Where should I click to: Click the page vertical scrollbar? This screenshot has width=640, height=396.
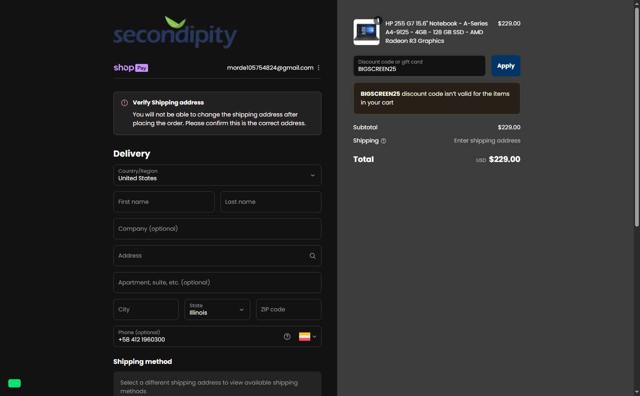636,116
